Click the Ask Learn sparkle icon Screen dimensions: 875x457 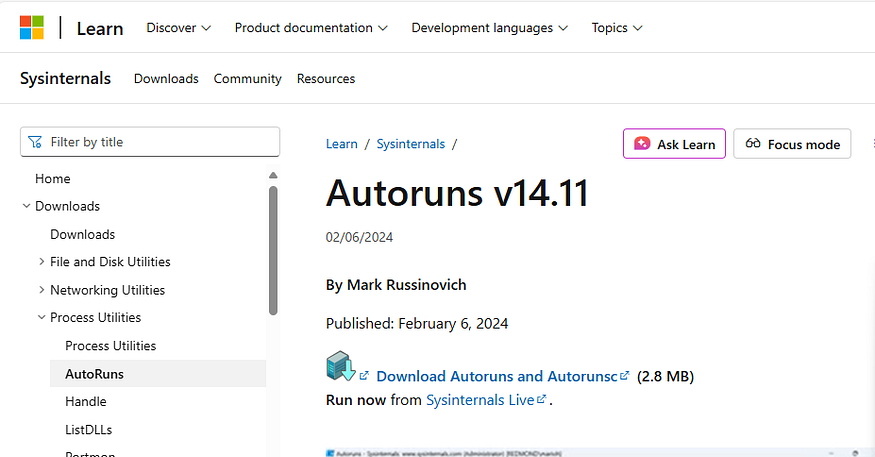coord(642,144)
